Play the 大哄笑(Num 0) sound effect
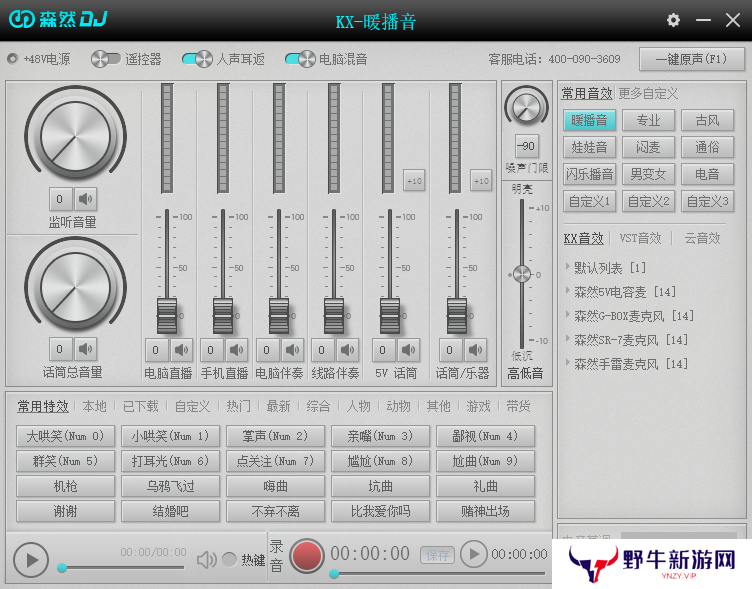 click(x=66, y=436)
